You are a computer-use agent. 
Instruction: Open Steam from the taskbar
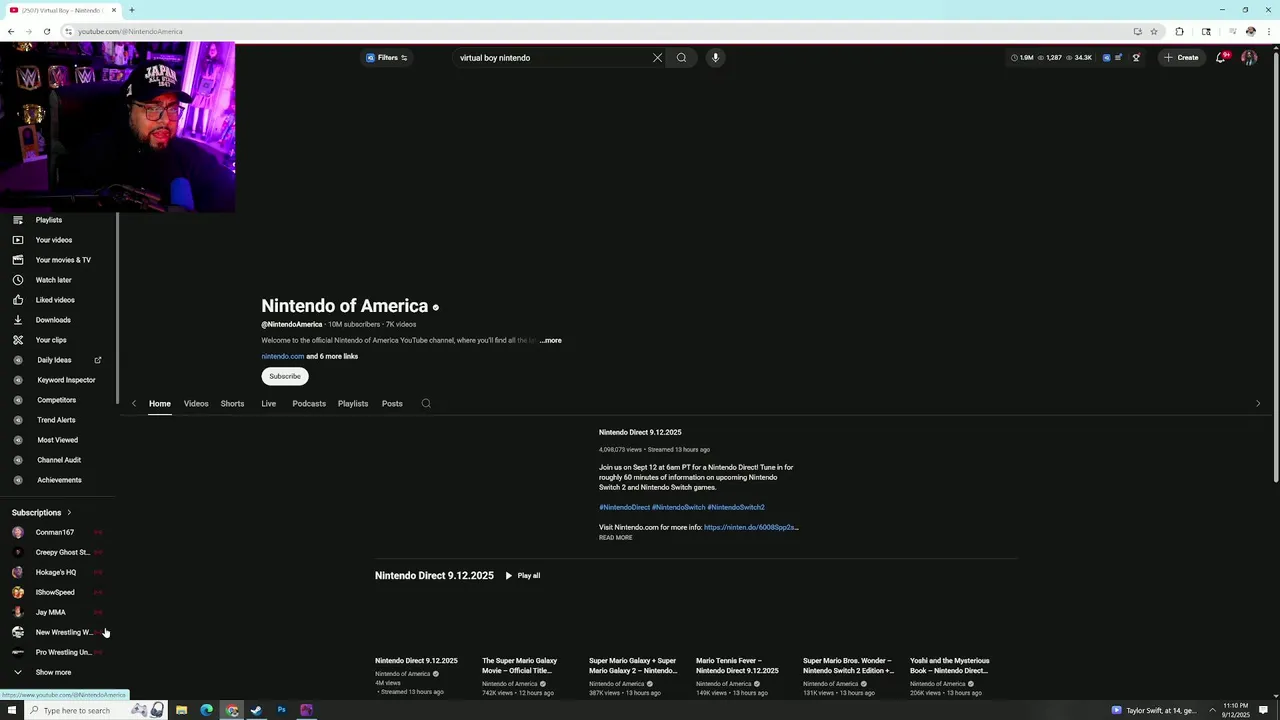(x=256, y=711)
